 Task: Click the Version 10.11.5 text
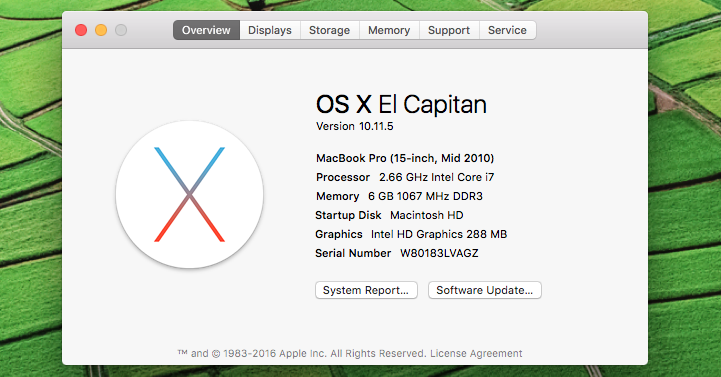355,126
